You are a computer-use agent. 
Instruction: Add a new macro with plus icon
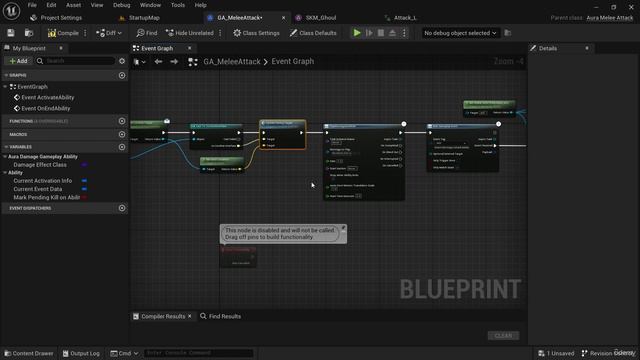[122, 134]
